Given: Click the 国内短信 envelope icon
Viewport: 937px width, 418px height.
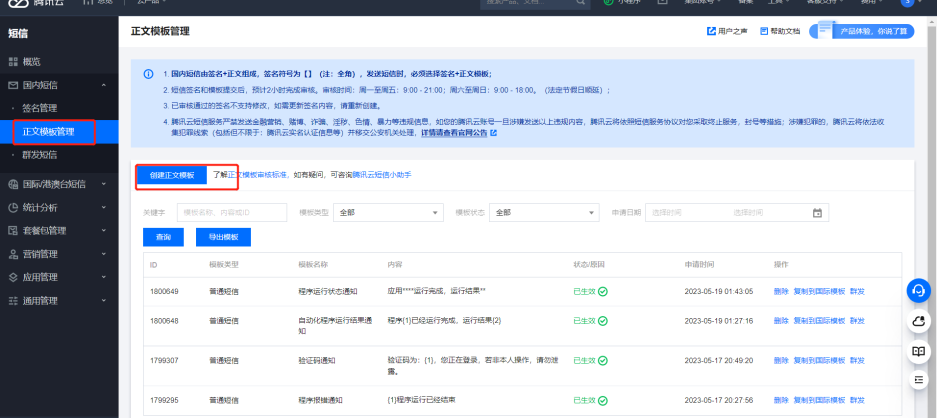Looking at the screenshot, I should [x=13, y=85].
